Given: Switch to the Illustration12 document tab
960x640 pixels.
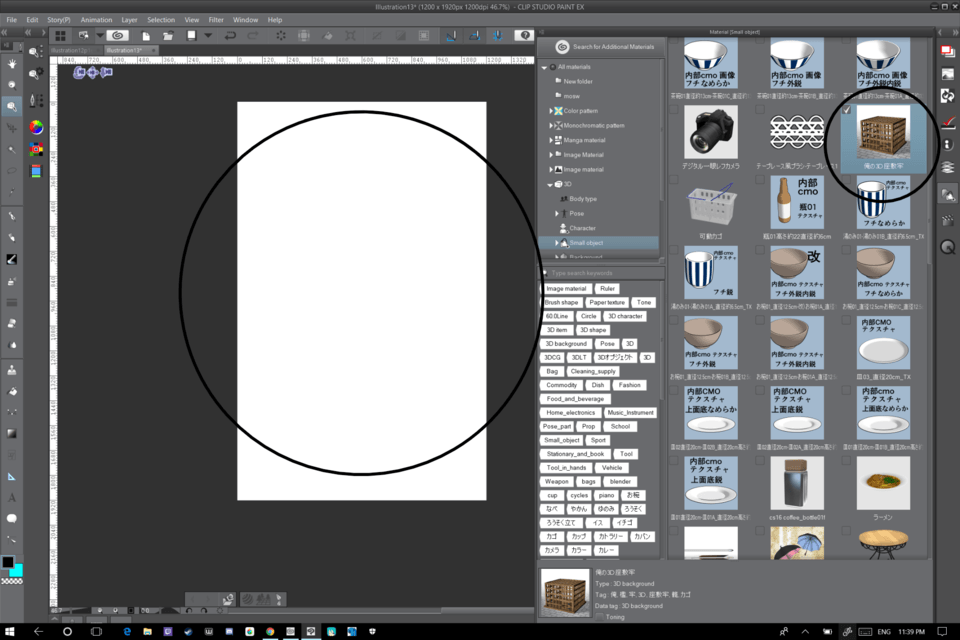Looking at the screenshot, I should tap(72, 49).
